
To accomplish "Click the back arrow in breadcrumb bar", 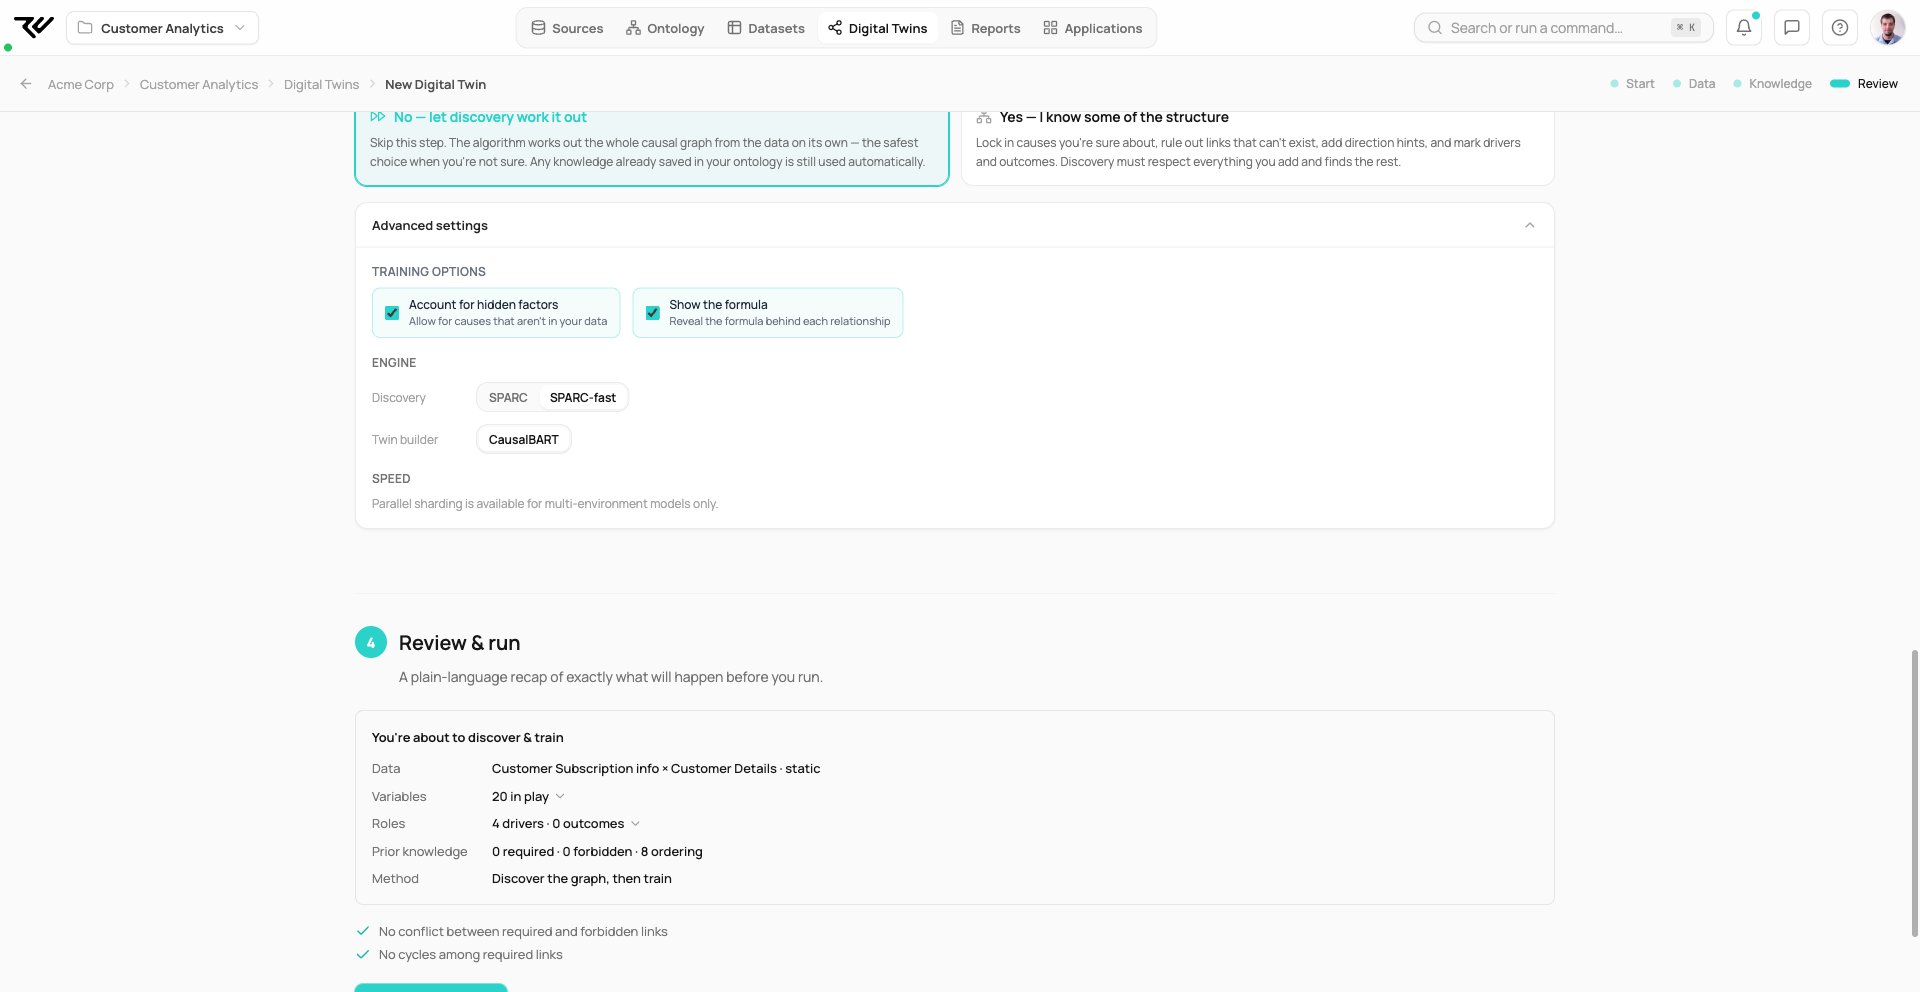I will (26, 84).
